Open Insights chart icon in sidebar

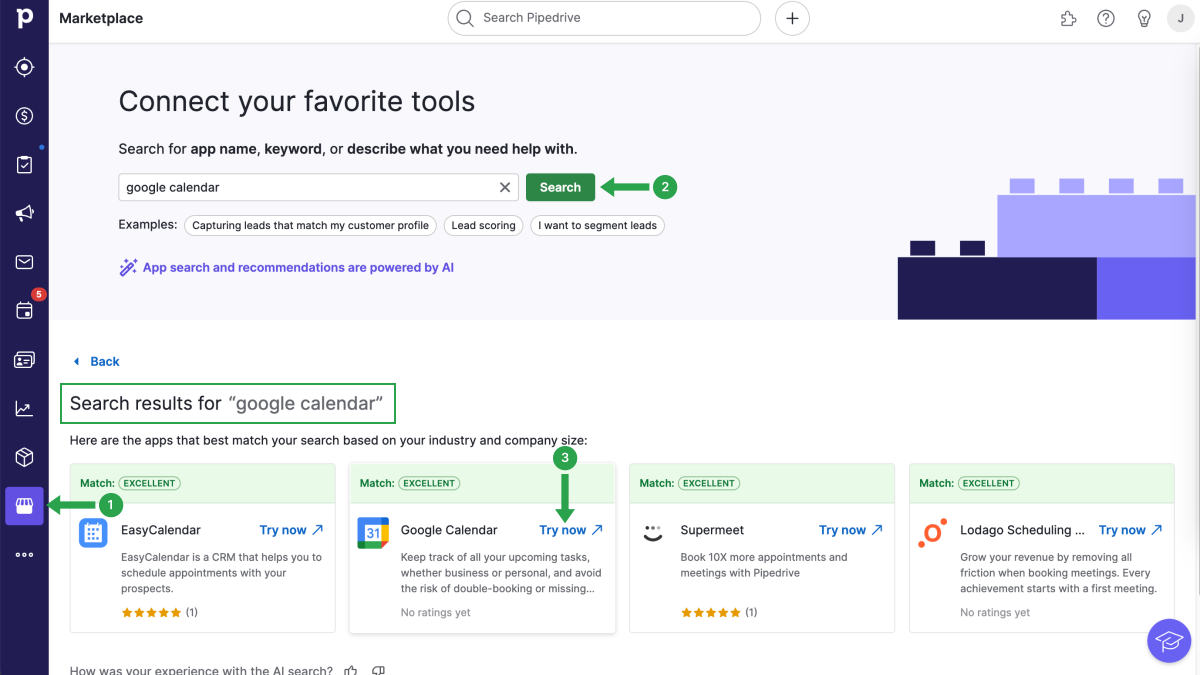[24, 408]
